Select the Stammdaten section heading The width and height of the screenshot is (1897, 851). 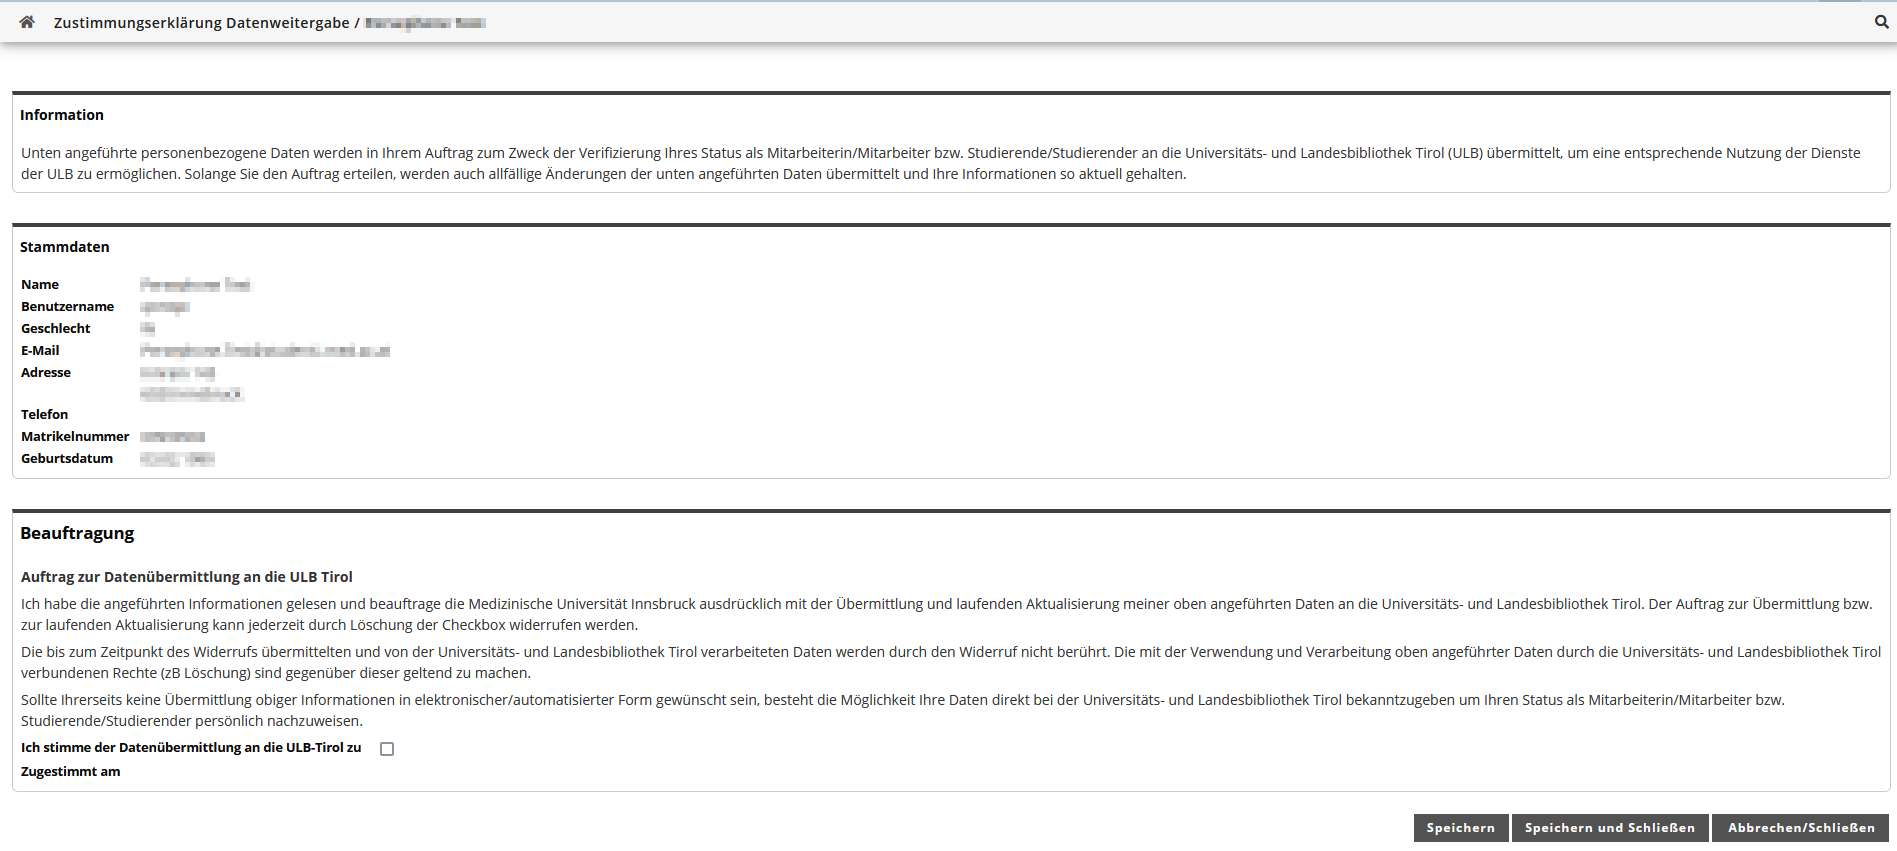65,247
